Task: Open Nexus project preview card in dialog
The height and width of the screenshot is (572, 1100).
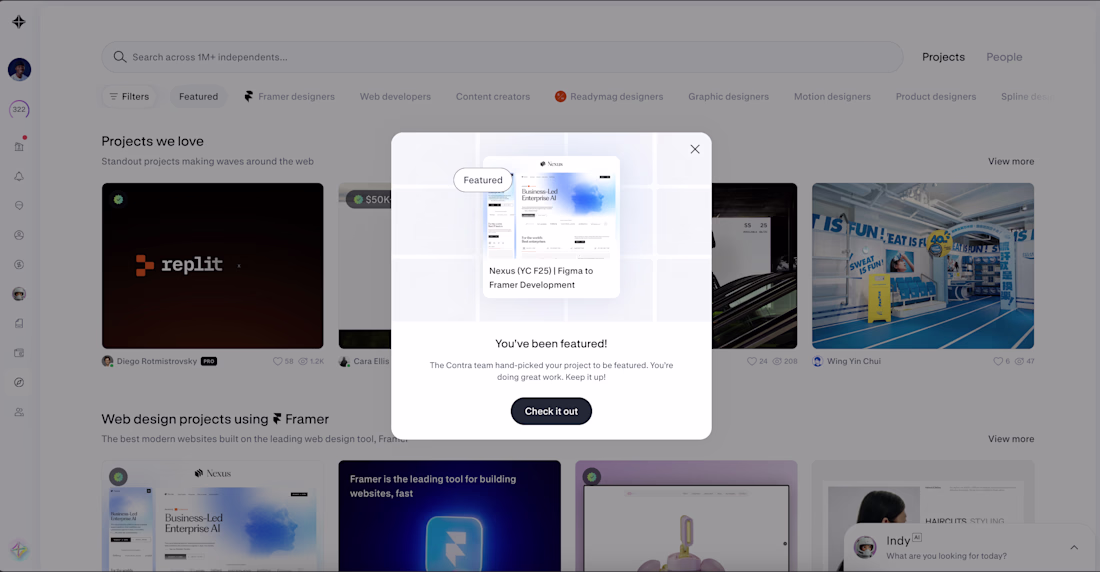Action: click(x=551, y=227)
